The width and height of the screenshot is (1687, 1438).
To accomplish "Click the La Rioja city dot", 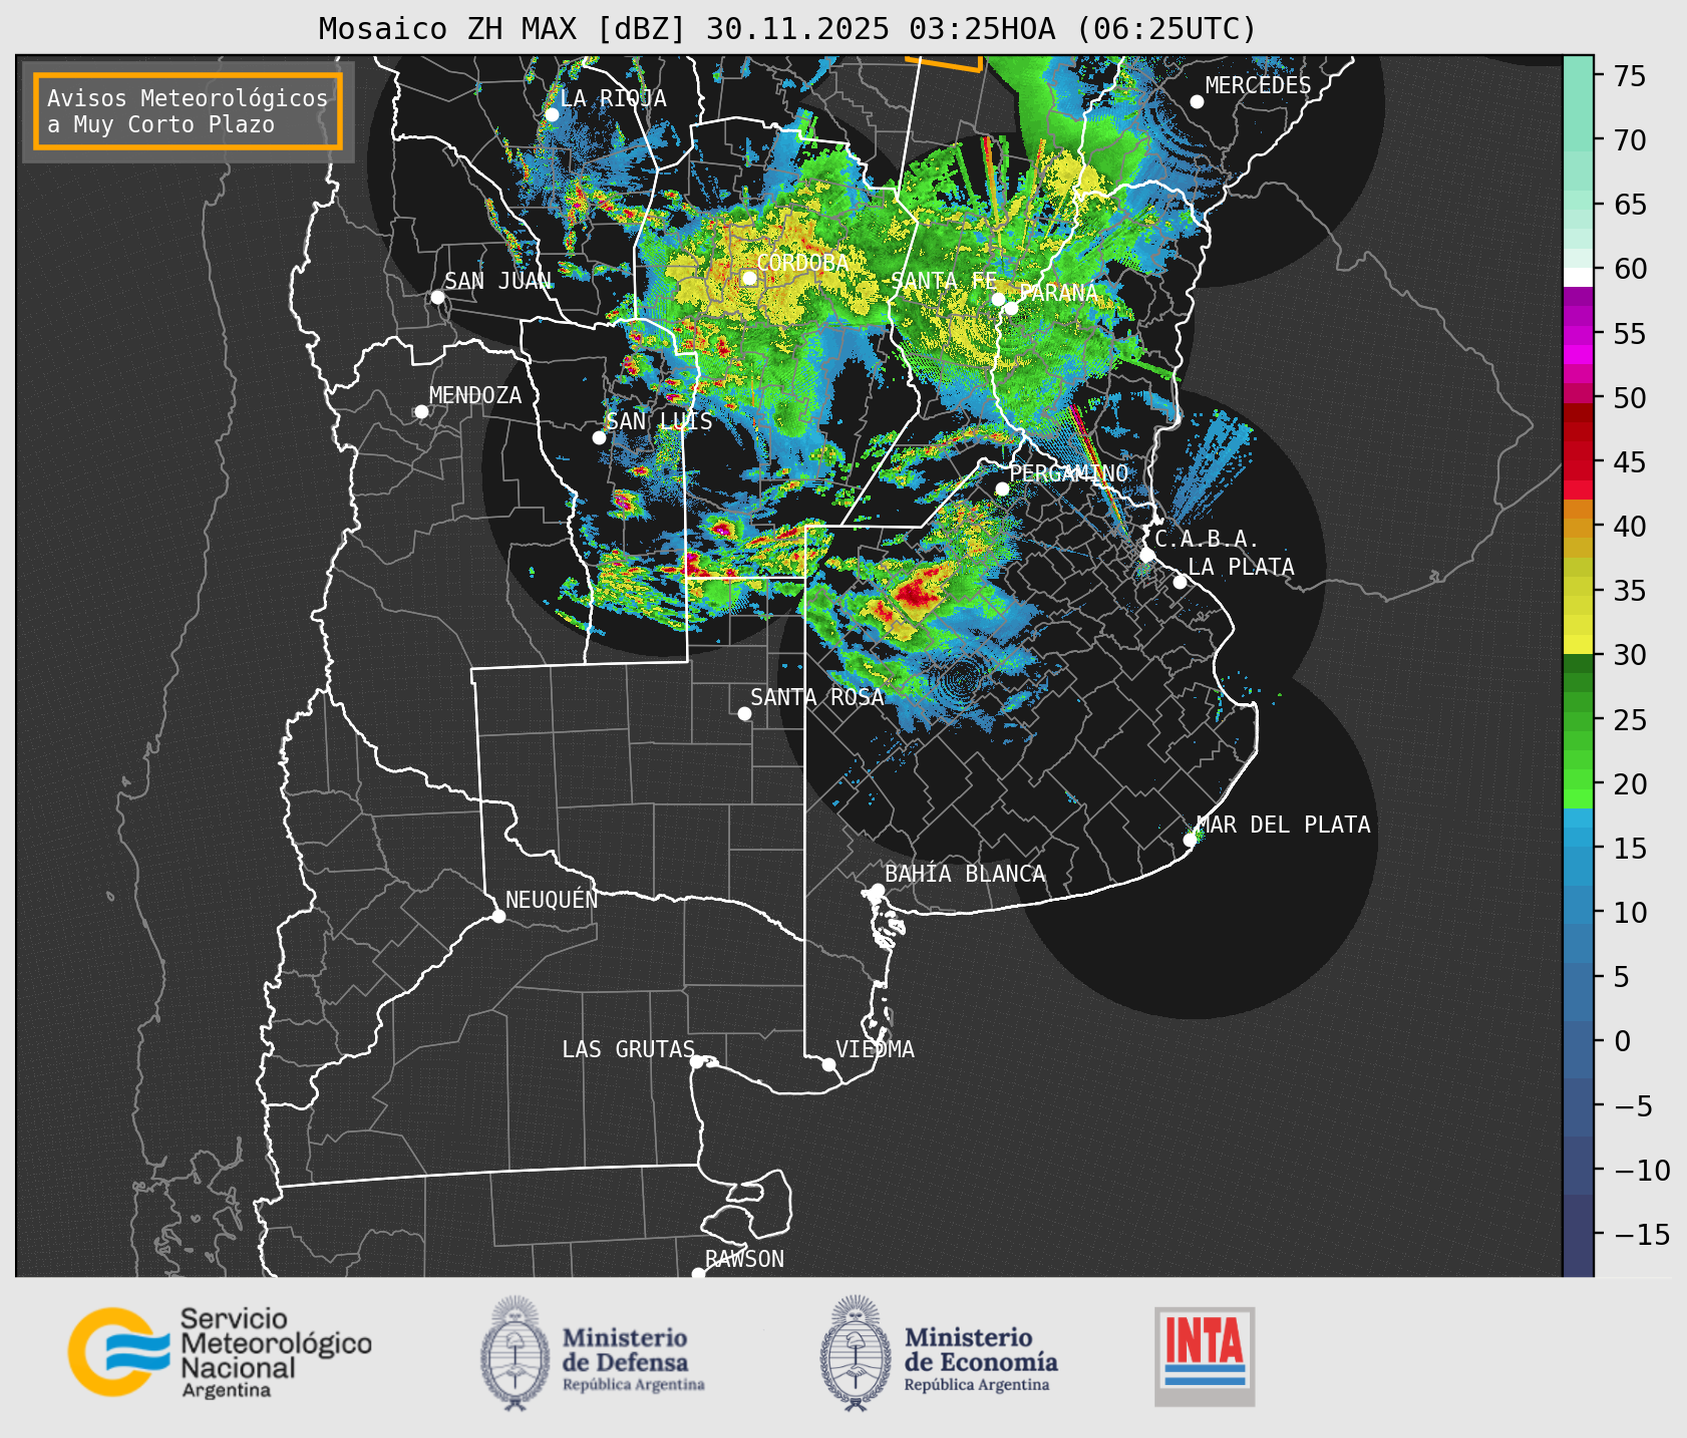I will pos(551,115).
